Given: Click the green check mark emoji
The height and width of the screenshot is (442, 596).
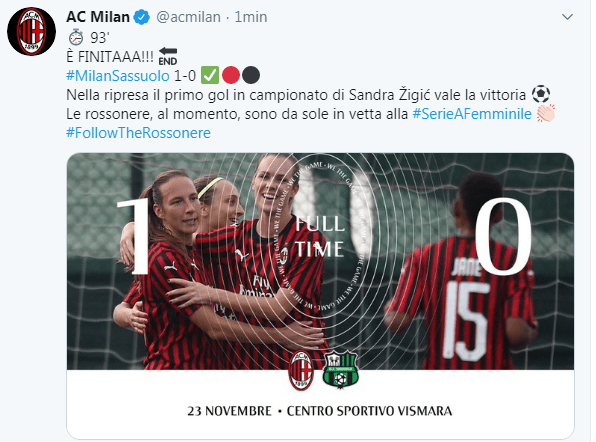Looking at the screenshot, I should click(x=209, y=75).
